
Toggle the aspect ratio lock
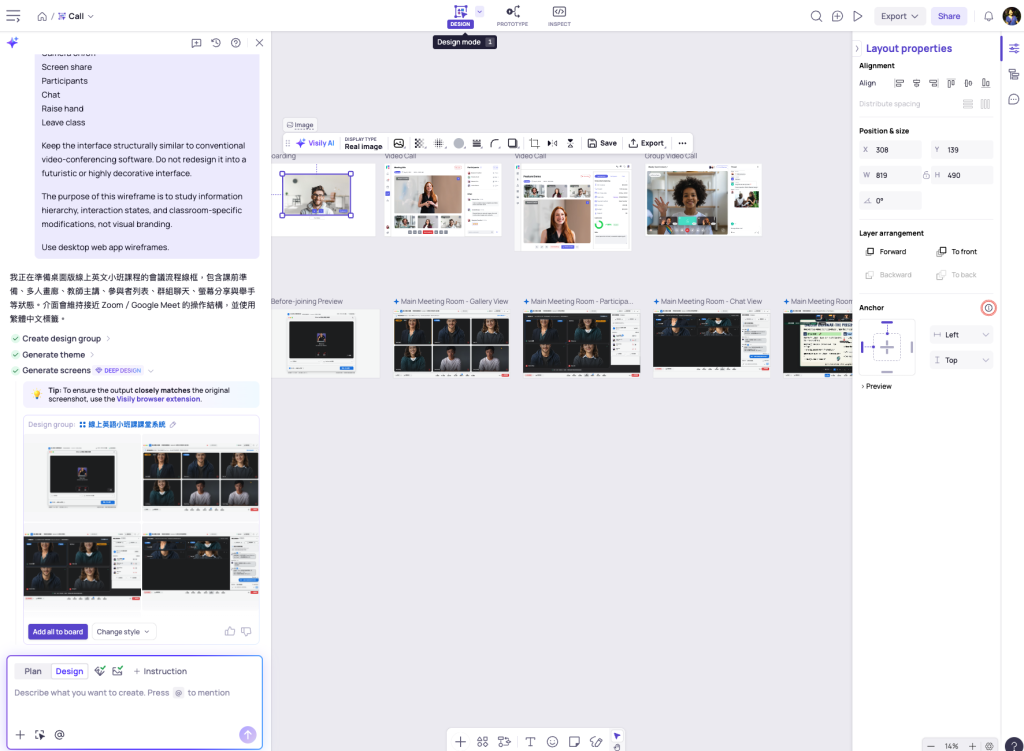926,175
